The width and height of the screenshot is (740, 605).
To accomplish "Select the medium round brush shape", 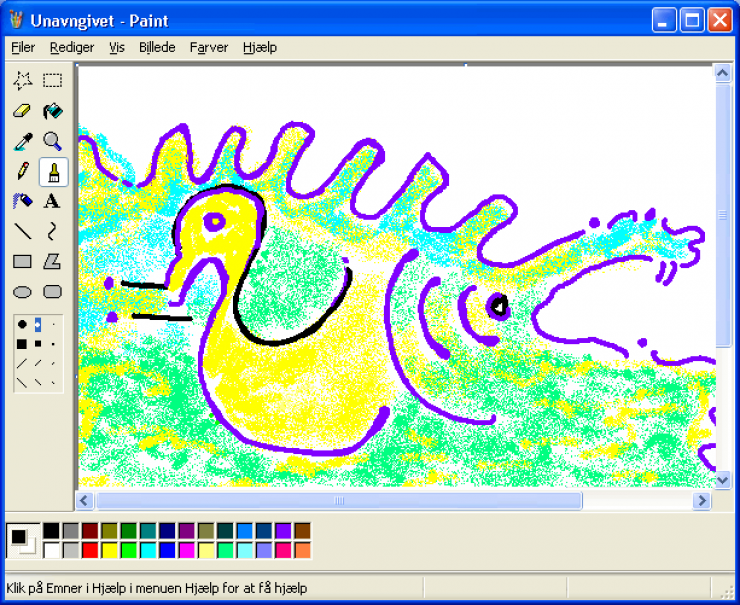I will click(x=38, y=325).
